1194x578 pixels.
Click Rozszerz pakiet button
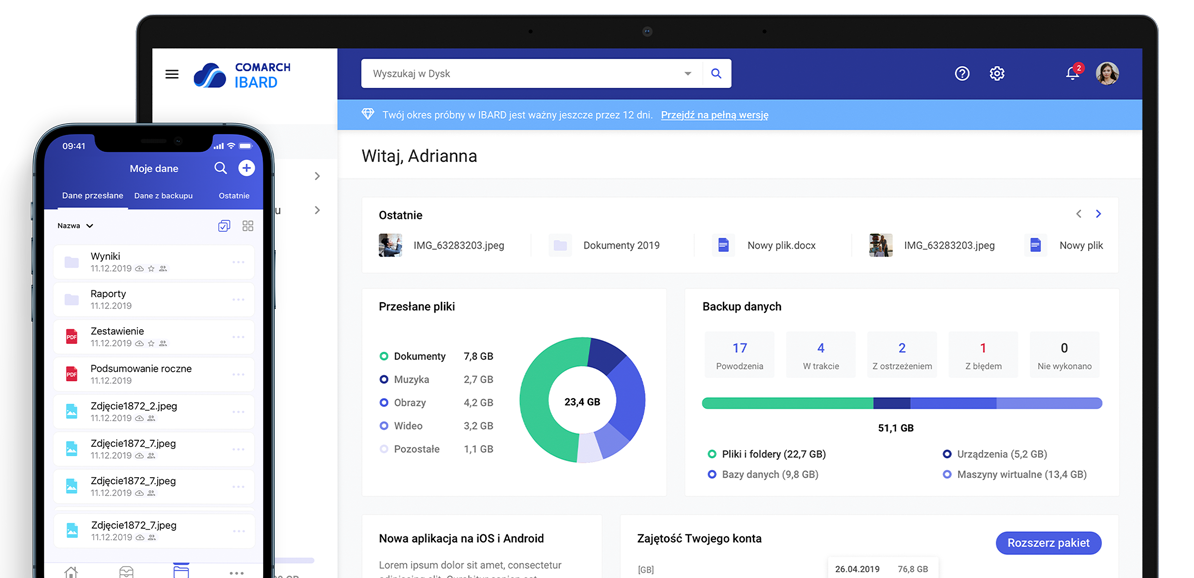pos(1049,543)
